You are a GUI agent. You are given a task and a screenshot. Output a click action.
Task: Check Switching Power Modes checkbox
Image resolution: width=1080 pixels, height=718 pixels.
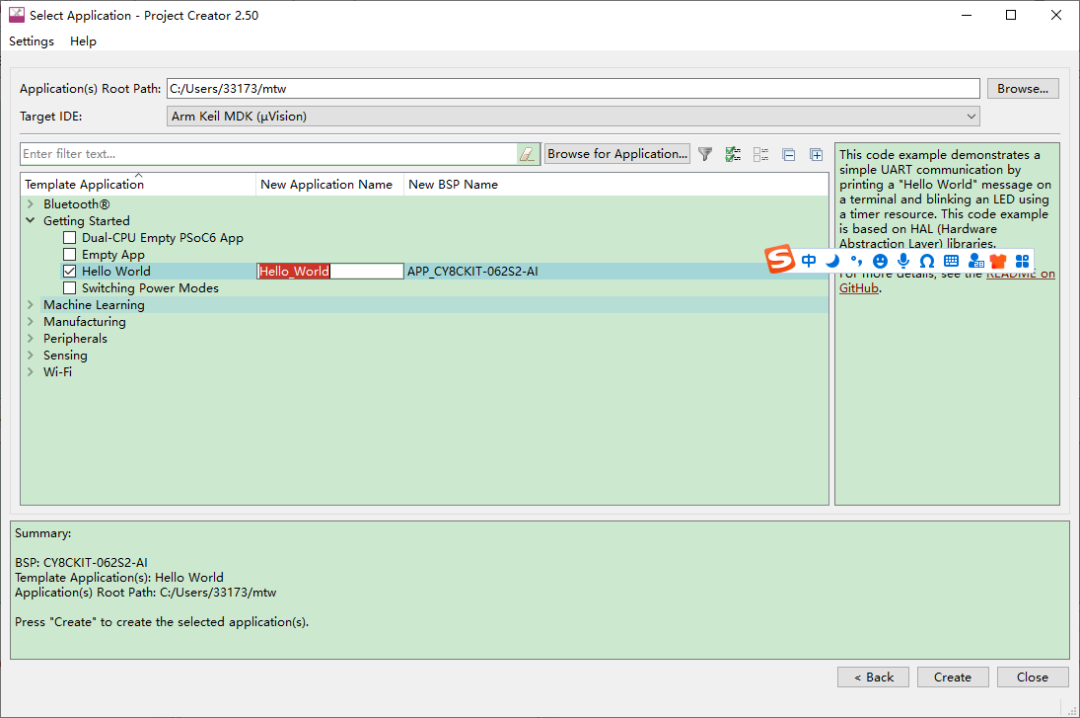pyautogui.click(x=70, y=288)
